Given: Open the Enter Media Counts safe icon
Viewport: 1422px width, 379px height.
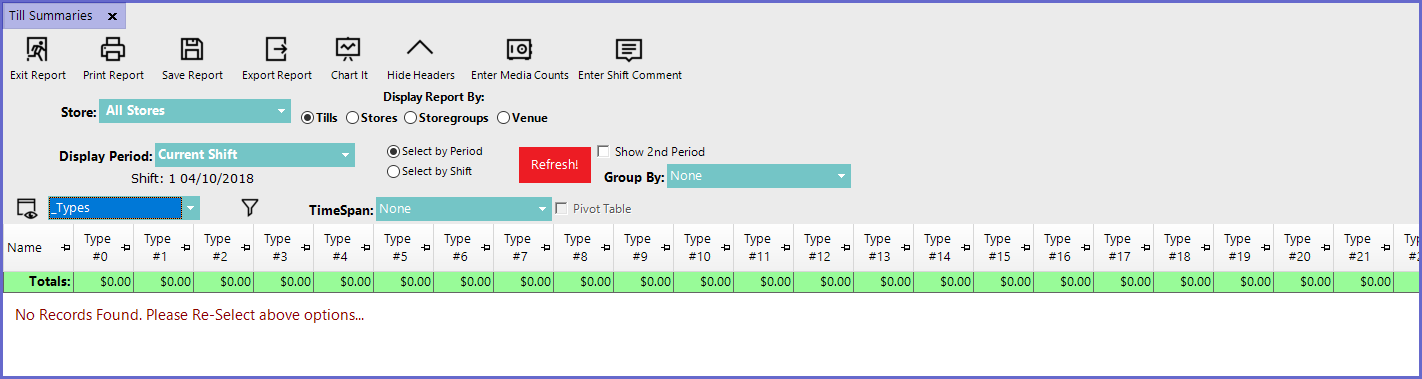Looking at the screenshot, I should [x=519, y=49].
